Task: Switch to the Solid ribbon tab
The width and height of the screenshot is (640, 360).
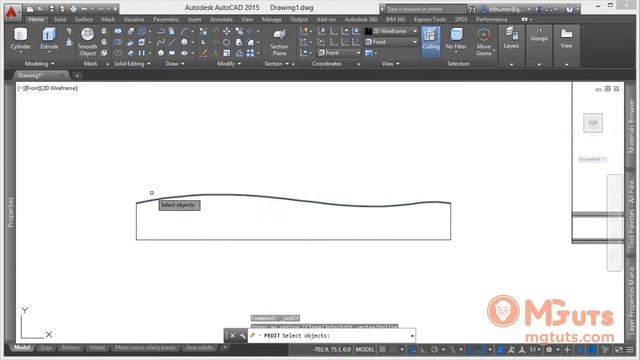Action: (60, 19)
